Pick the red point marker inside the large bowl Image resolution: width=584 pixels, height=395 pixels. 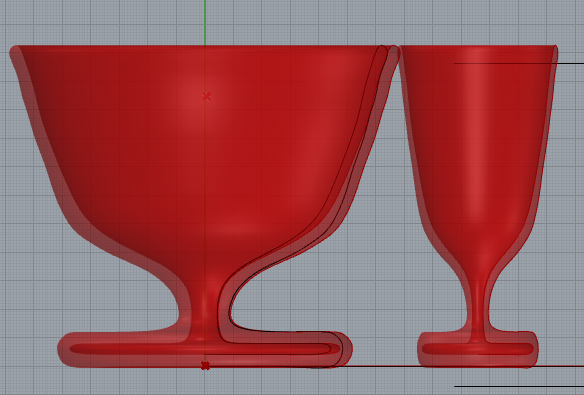click(206, 96)
